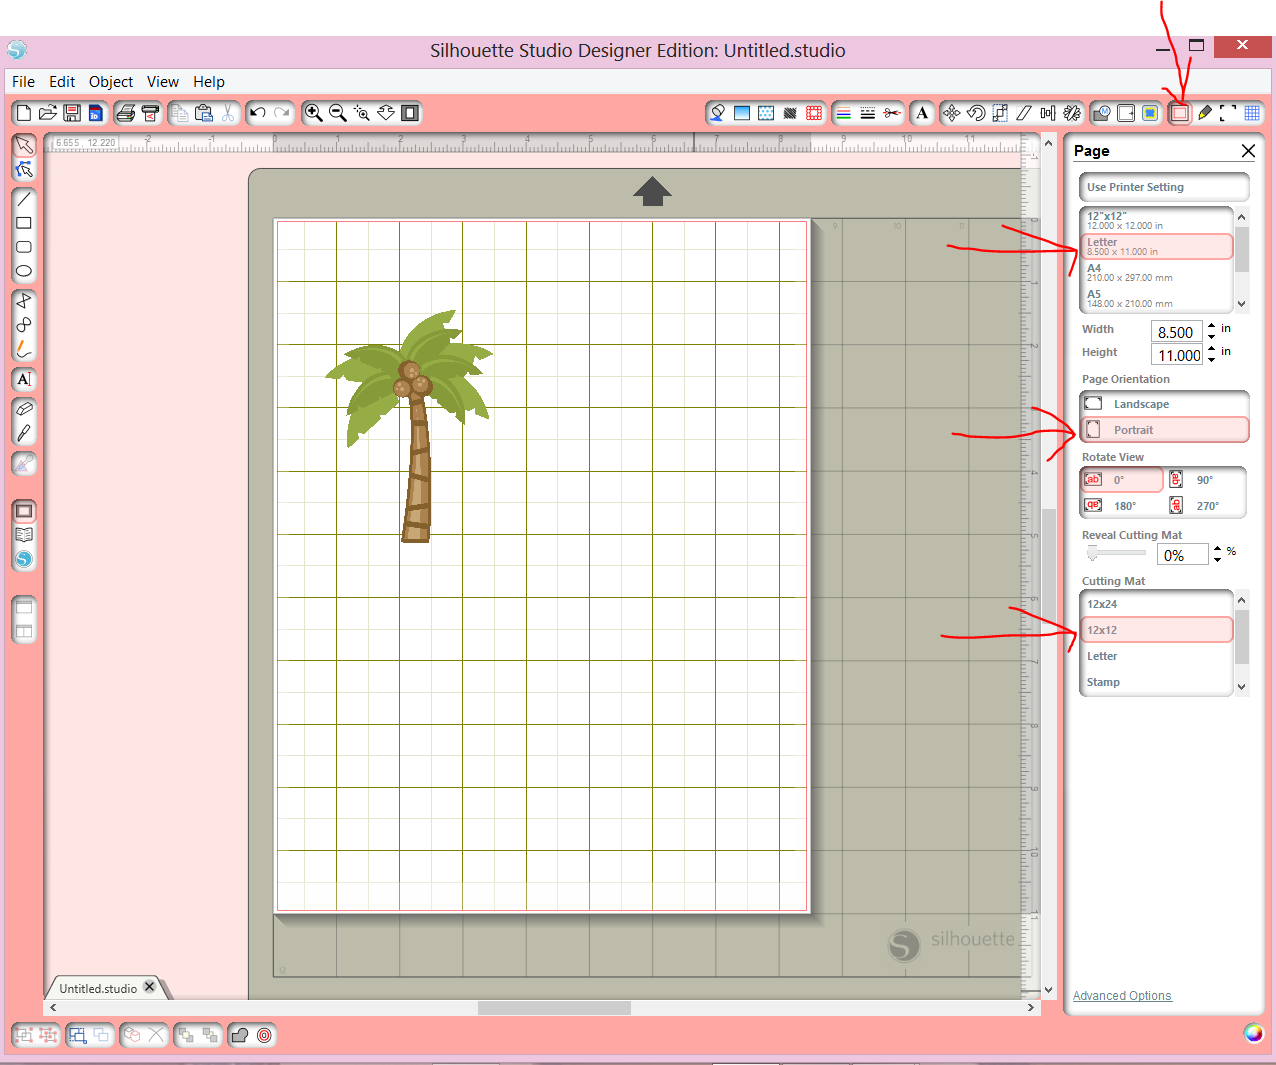The width and height of the screenshot is (1276, 1065).
Task: Open the Library book icon
Action: click(24, 535)
